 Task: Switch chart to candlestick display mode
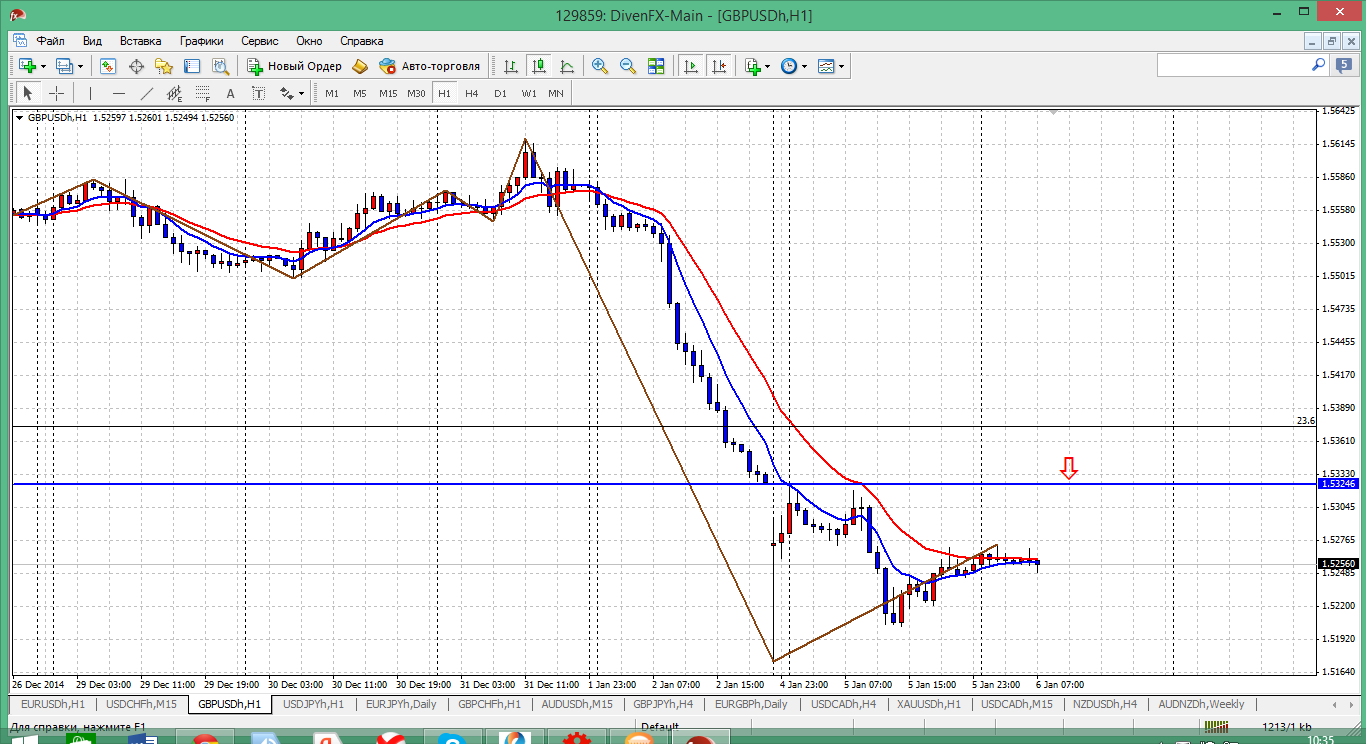539,66
